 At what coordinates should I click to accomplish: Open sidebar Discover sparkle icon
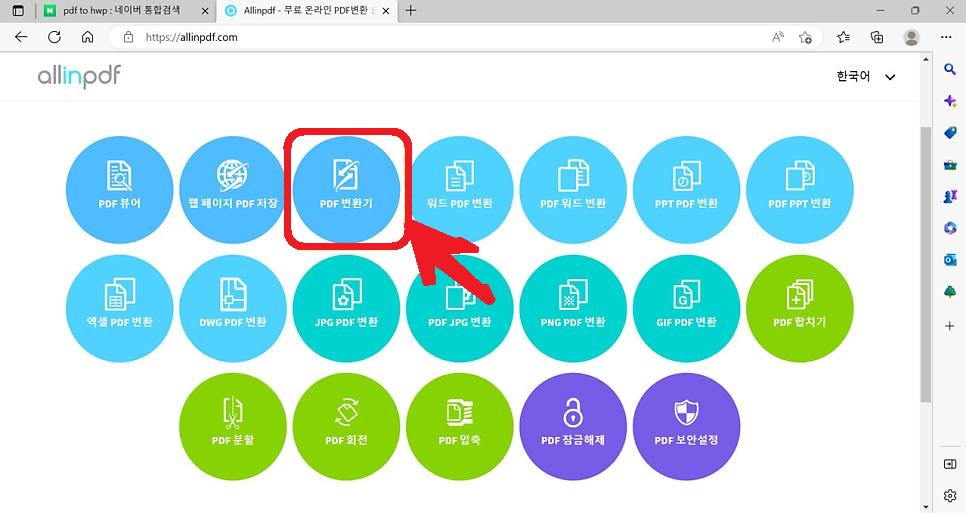click(950, 101)
